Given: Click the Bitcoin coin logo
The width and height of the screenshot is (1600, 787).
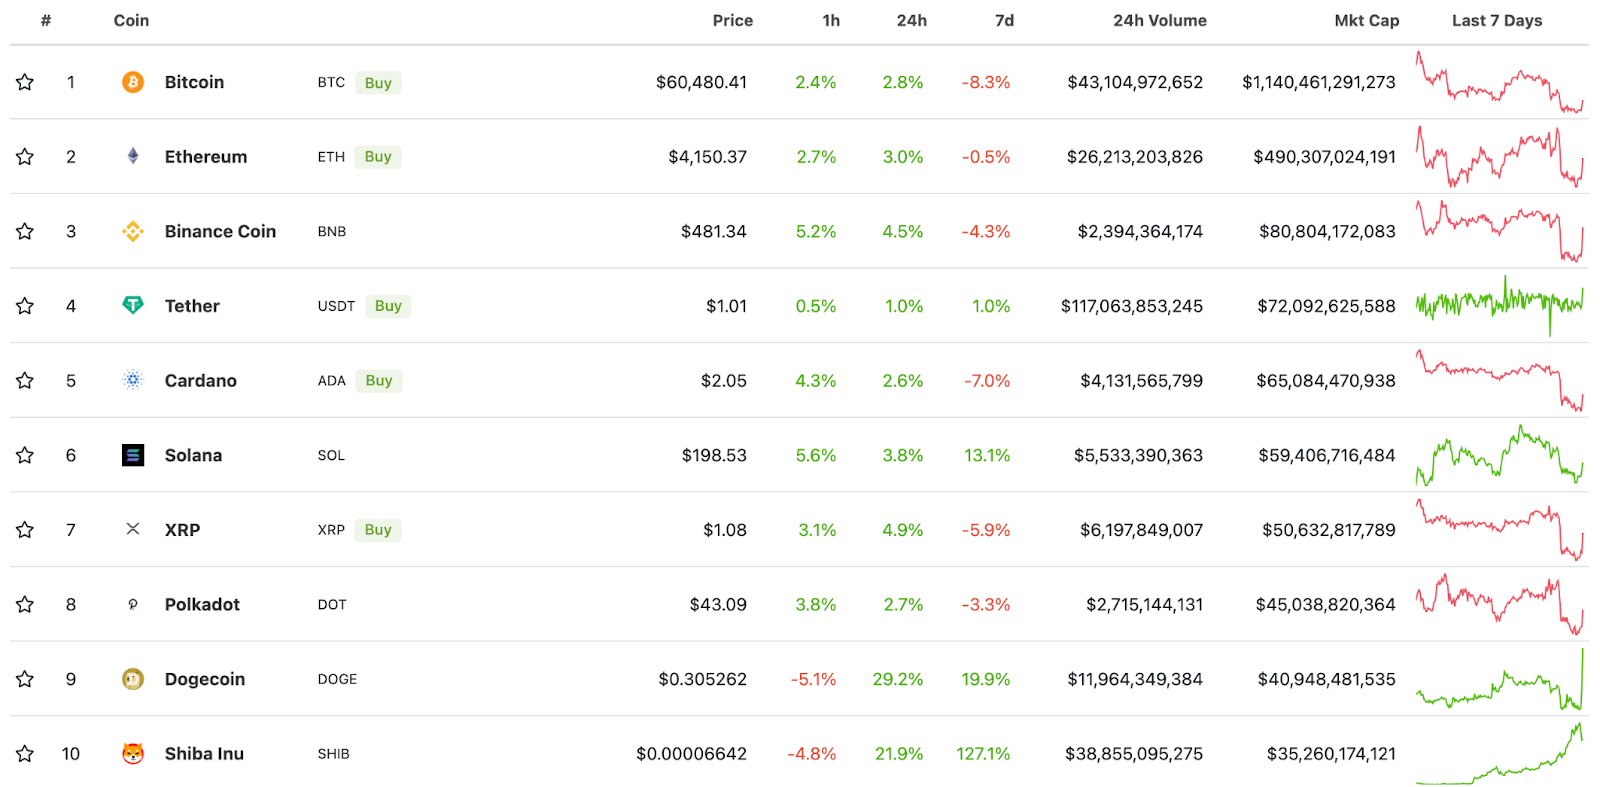Looking at the screenshot, I should [x=133, y=82].
